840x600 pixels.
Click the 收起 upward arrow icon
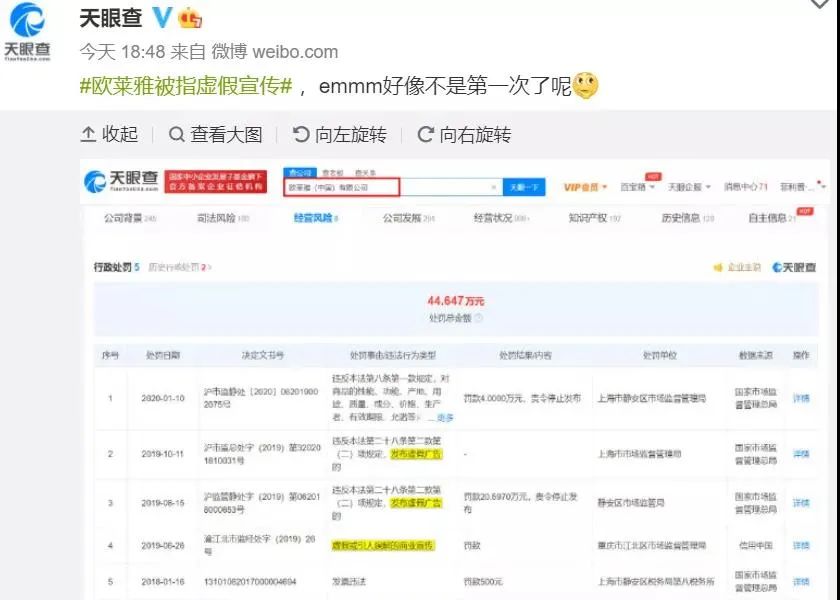(88, 134)
